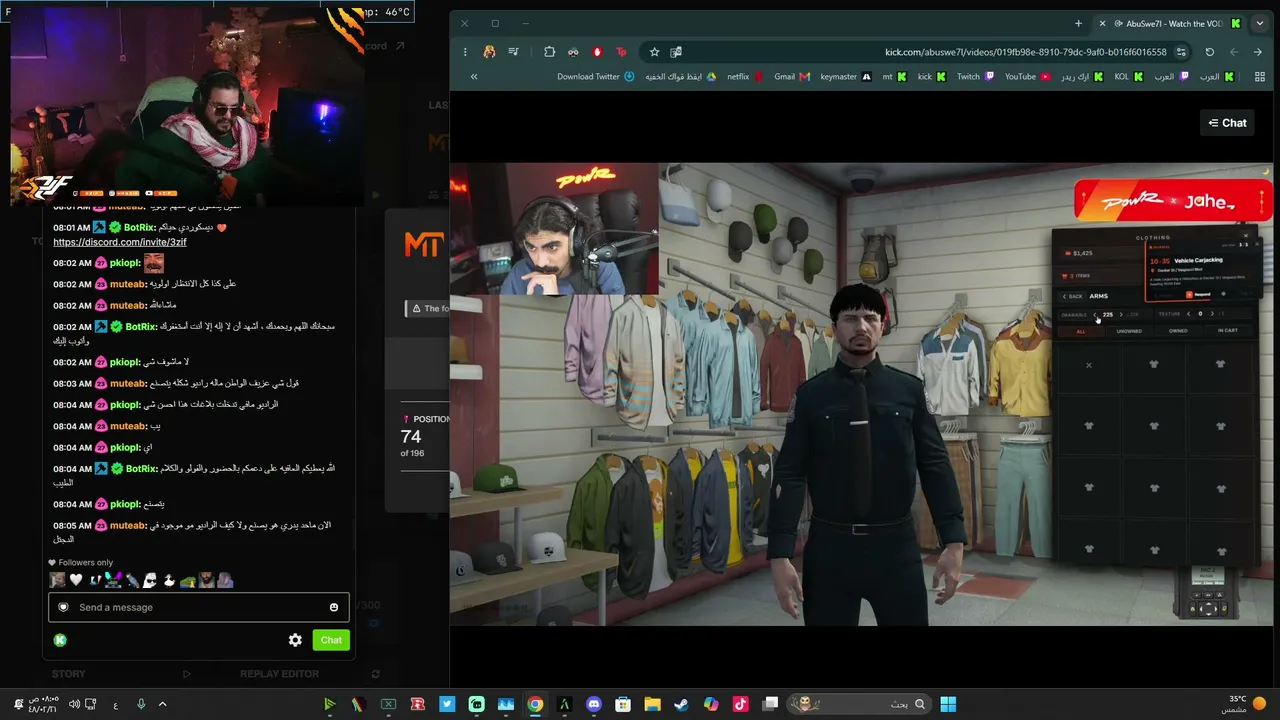The image size is (1280, 720).
Task: Open the discord.com/invite/3zif chat link
Action: tap(120, 242)
